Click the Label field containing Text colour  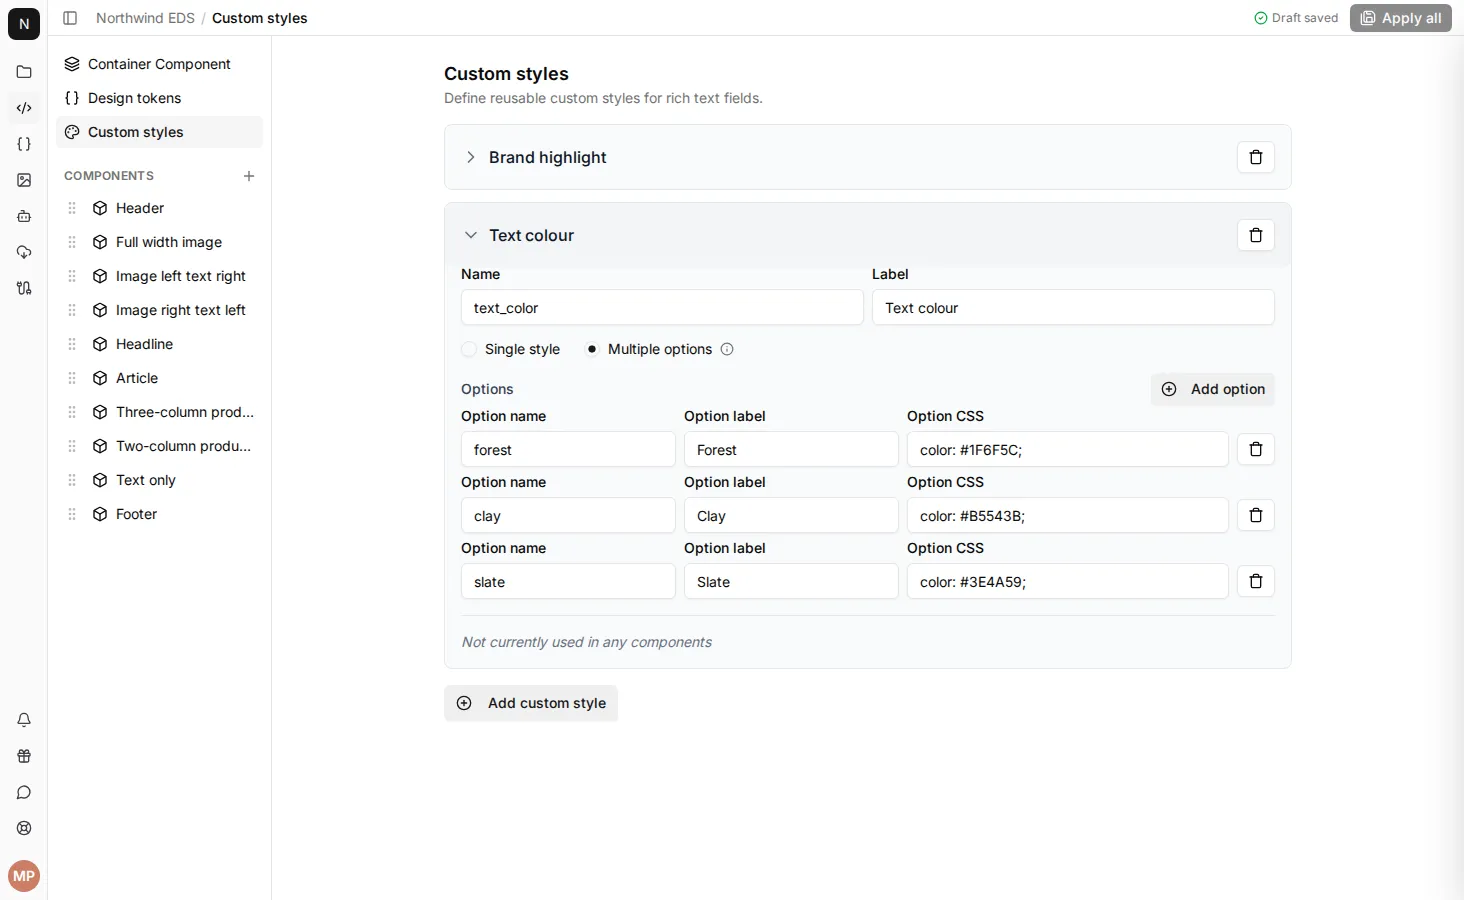point(1073,308)
